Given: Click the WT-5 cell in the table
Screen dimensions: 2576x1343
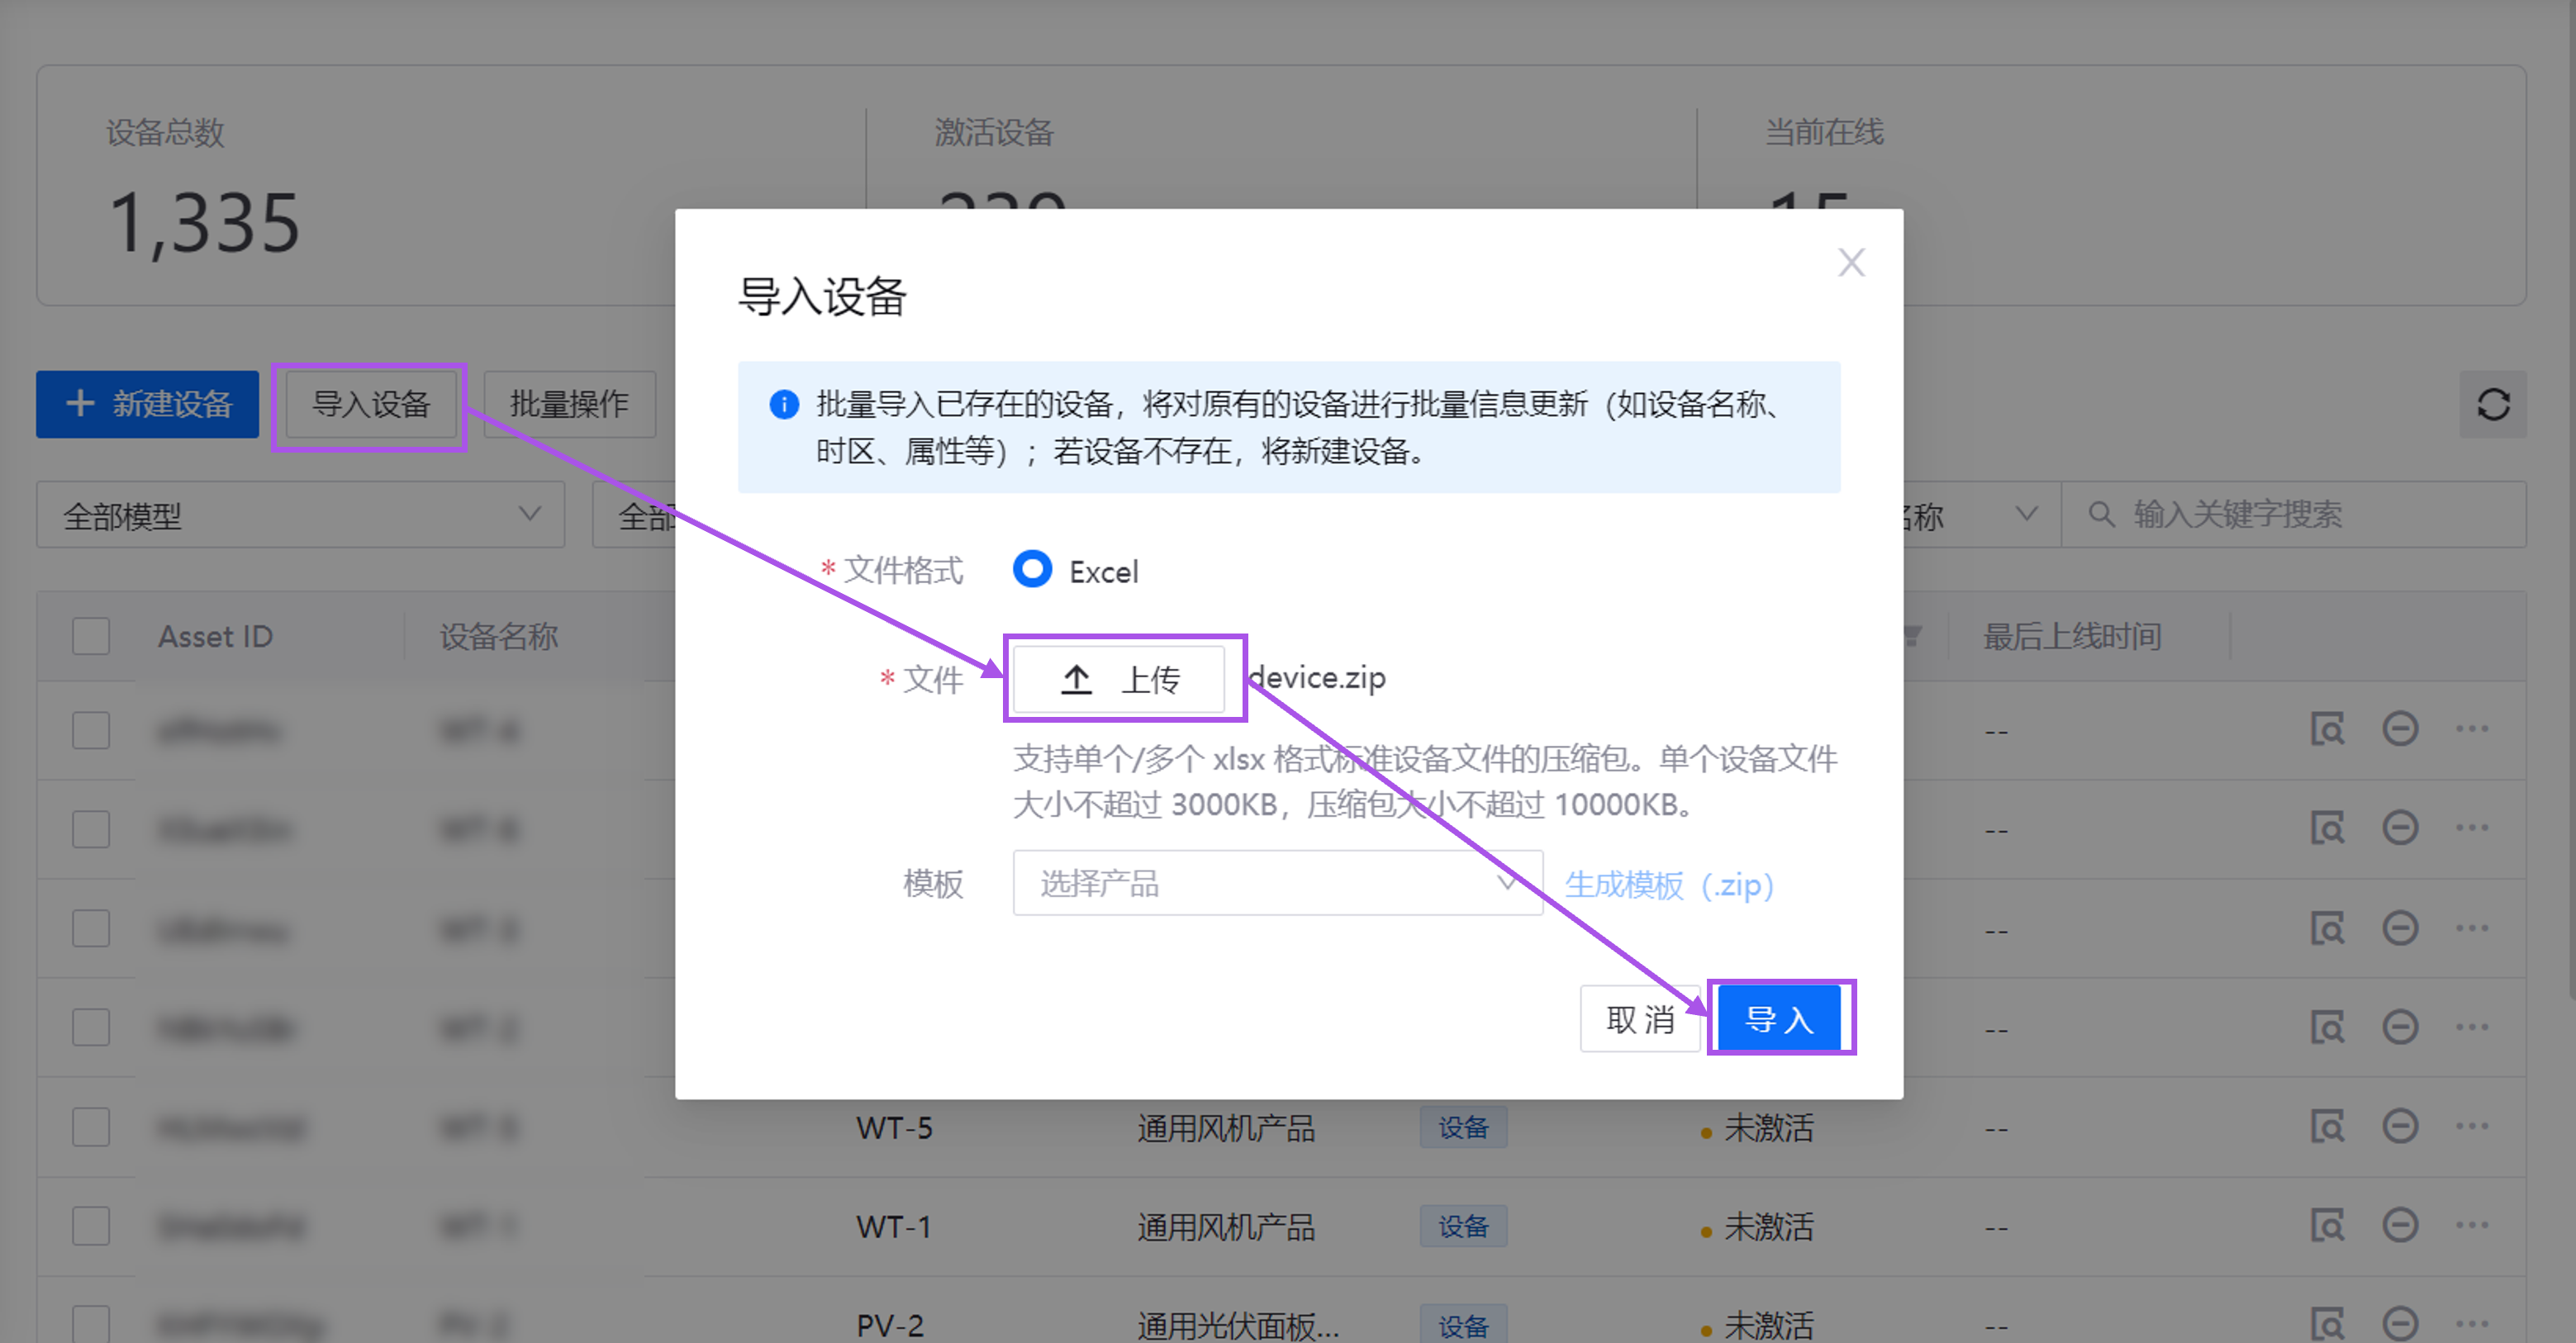Looking at the screenshot, I should click(894, 1128).
